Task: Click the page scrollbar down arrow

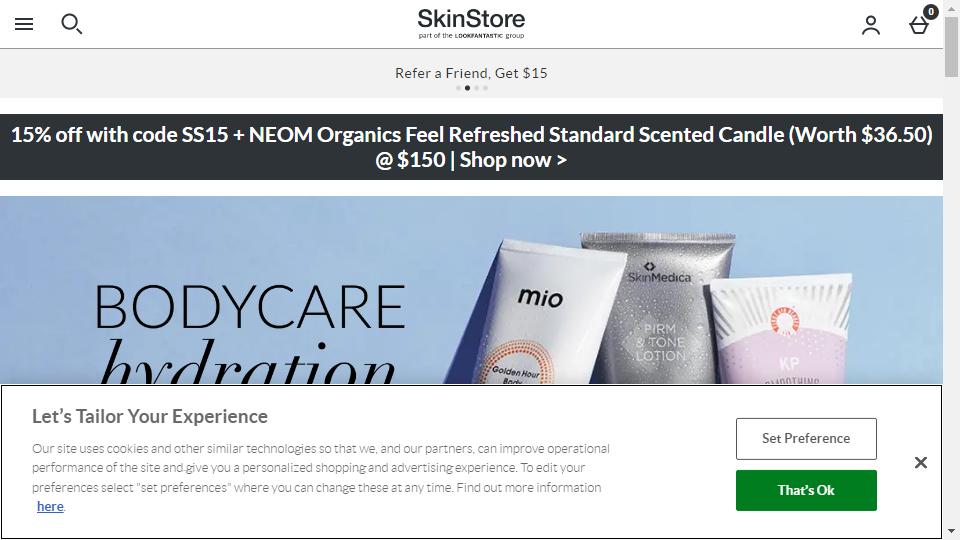Action: pos(951,531)
